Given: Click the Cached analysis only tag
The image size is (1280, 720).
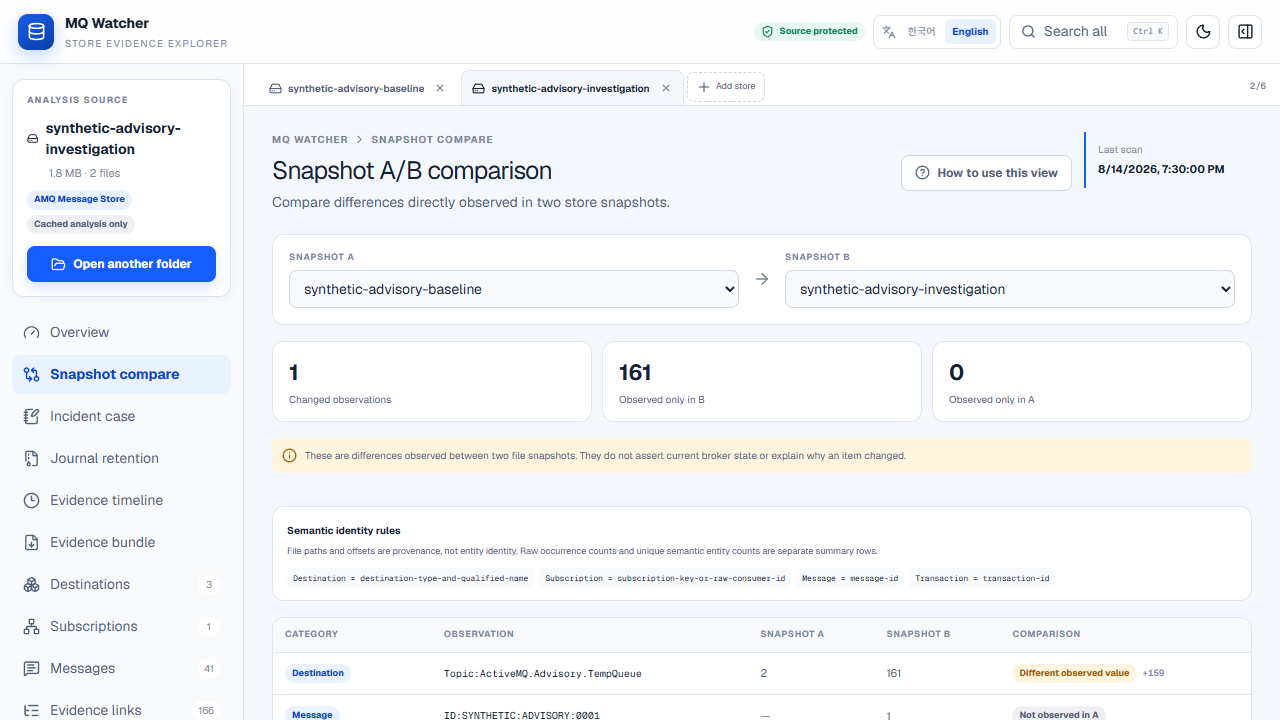Looking at the screenshot, I should [x=81, y=224].
